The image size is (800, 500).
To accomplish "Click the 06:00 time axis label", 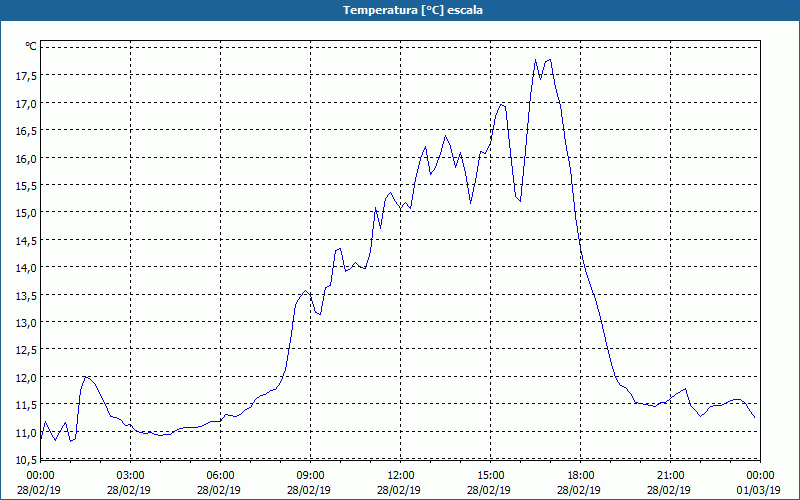I will 220,476.
